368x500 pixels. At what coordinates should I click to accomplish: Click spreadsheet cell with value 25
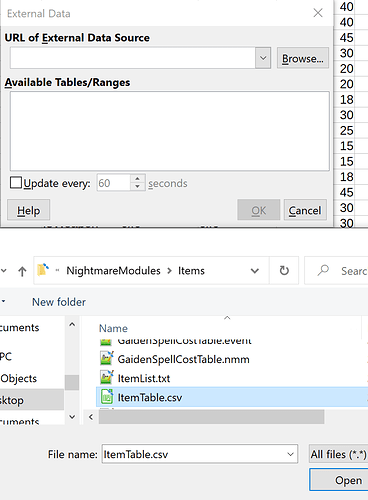[346, 130]
